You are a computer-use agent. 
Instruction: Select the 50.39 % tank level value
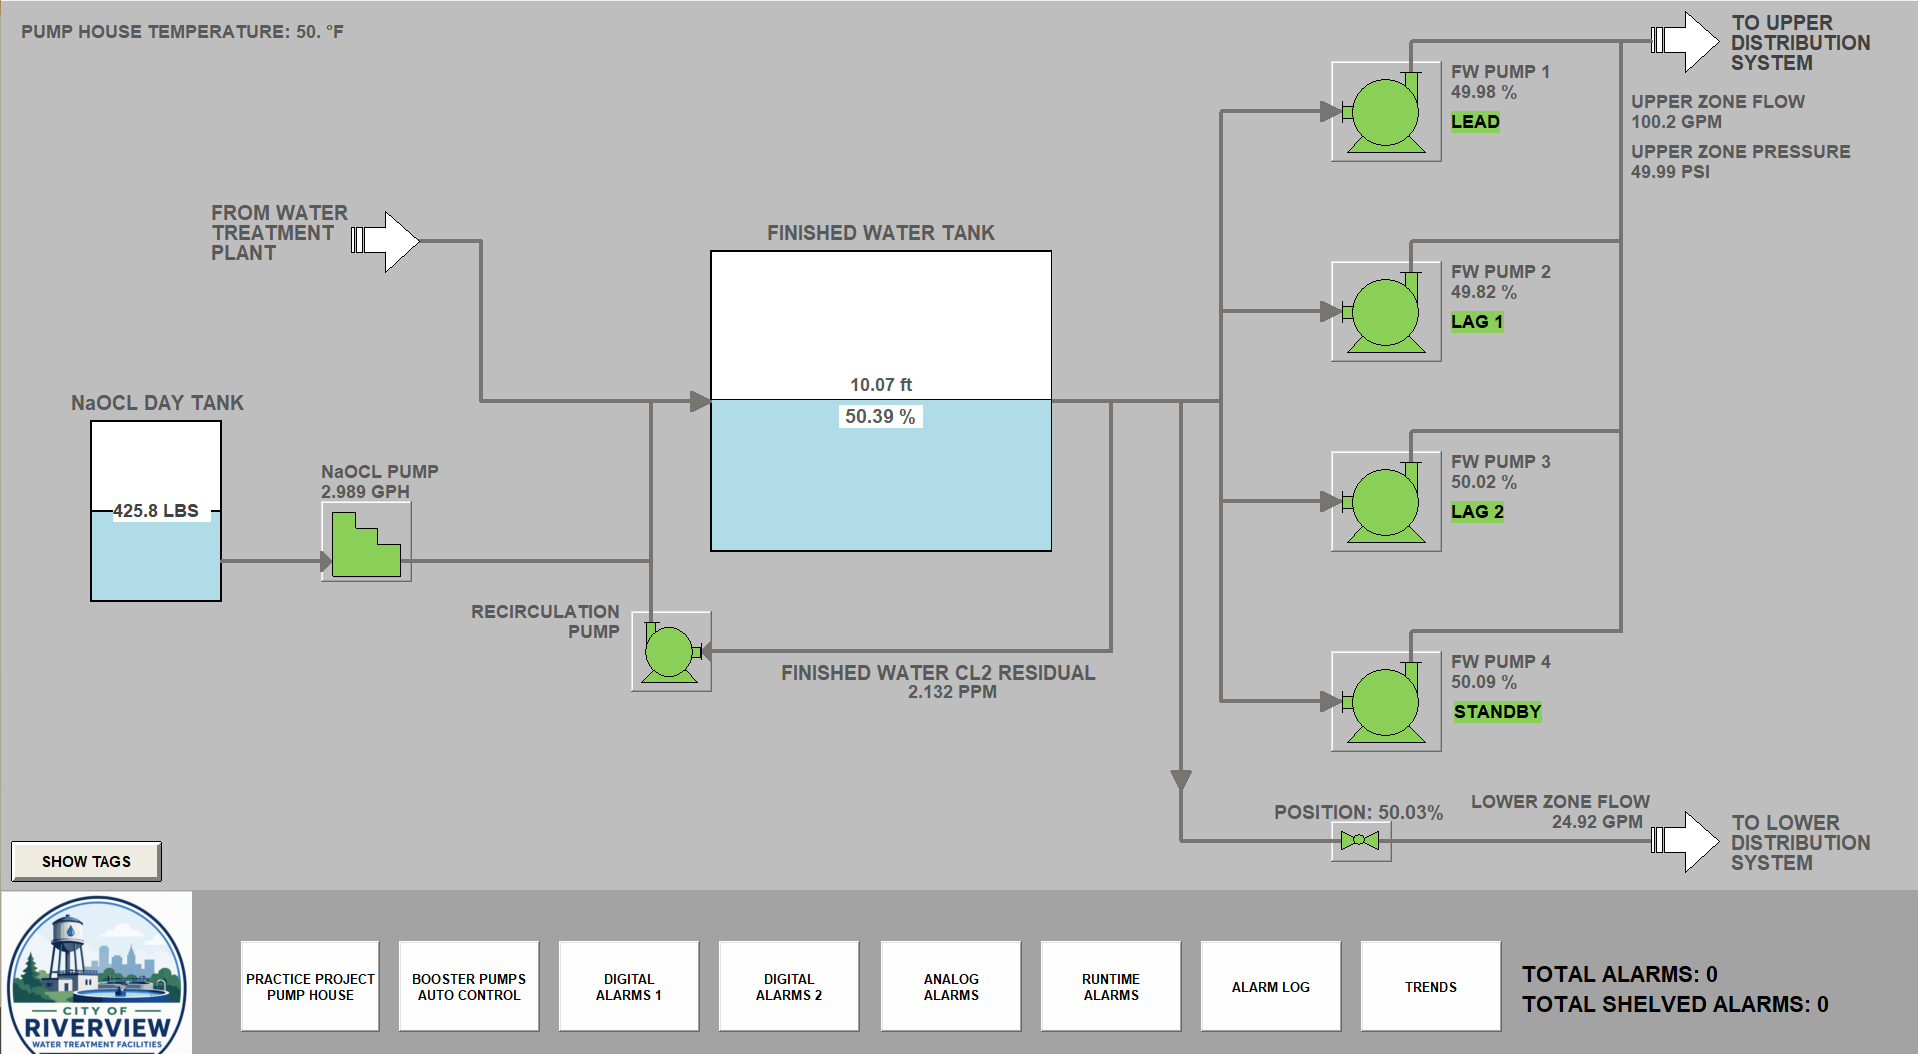(880, 416)
